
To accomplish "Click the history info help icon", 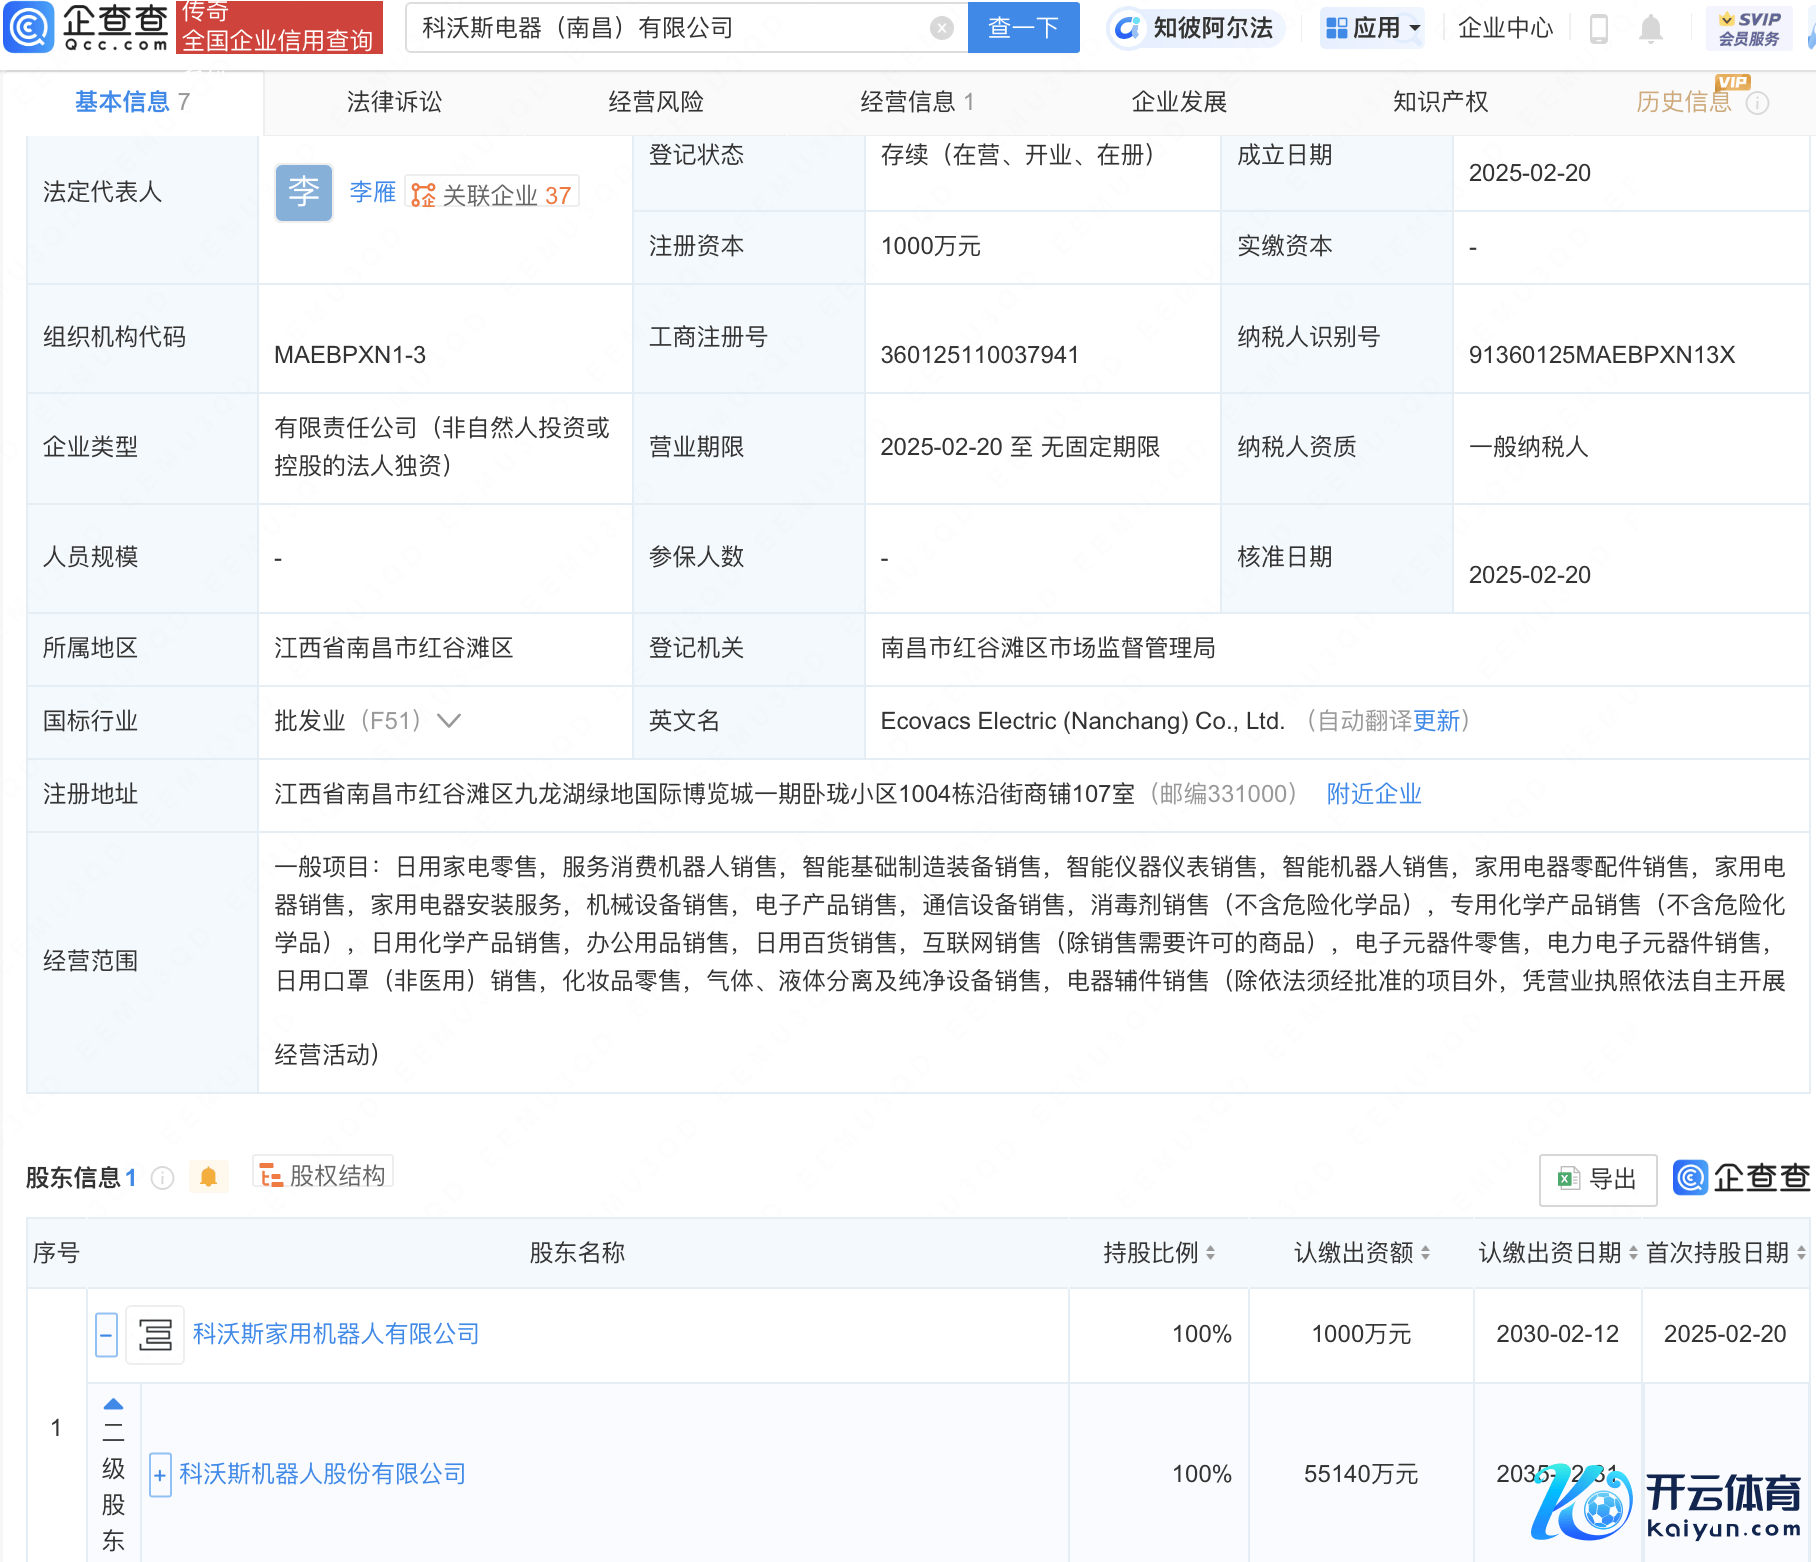I will (1757, 103).
